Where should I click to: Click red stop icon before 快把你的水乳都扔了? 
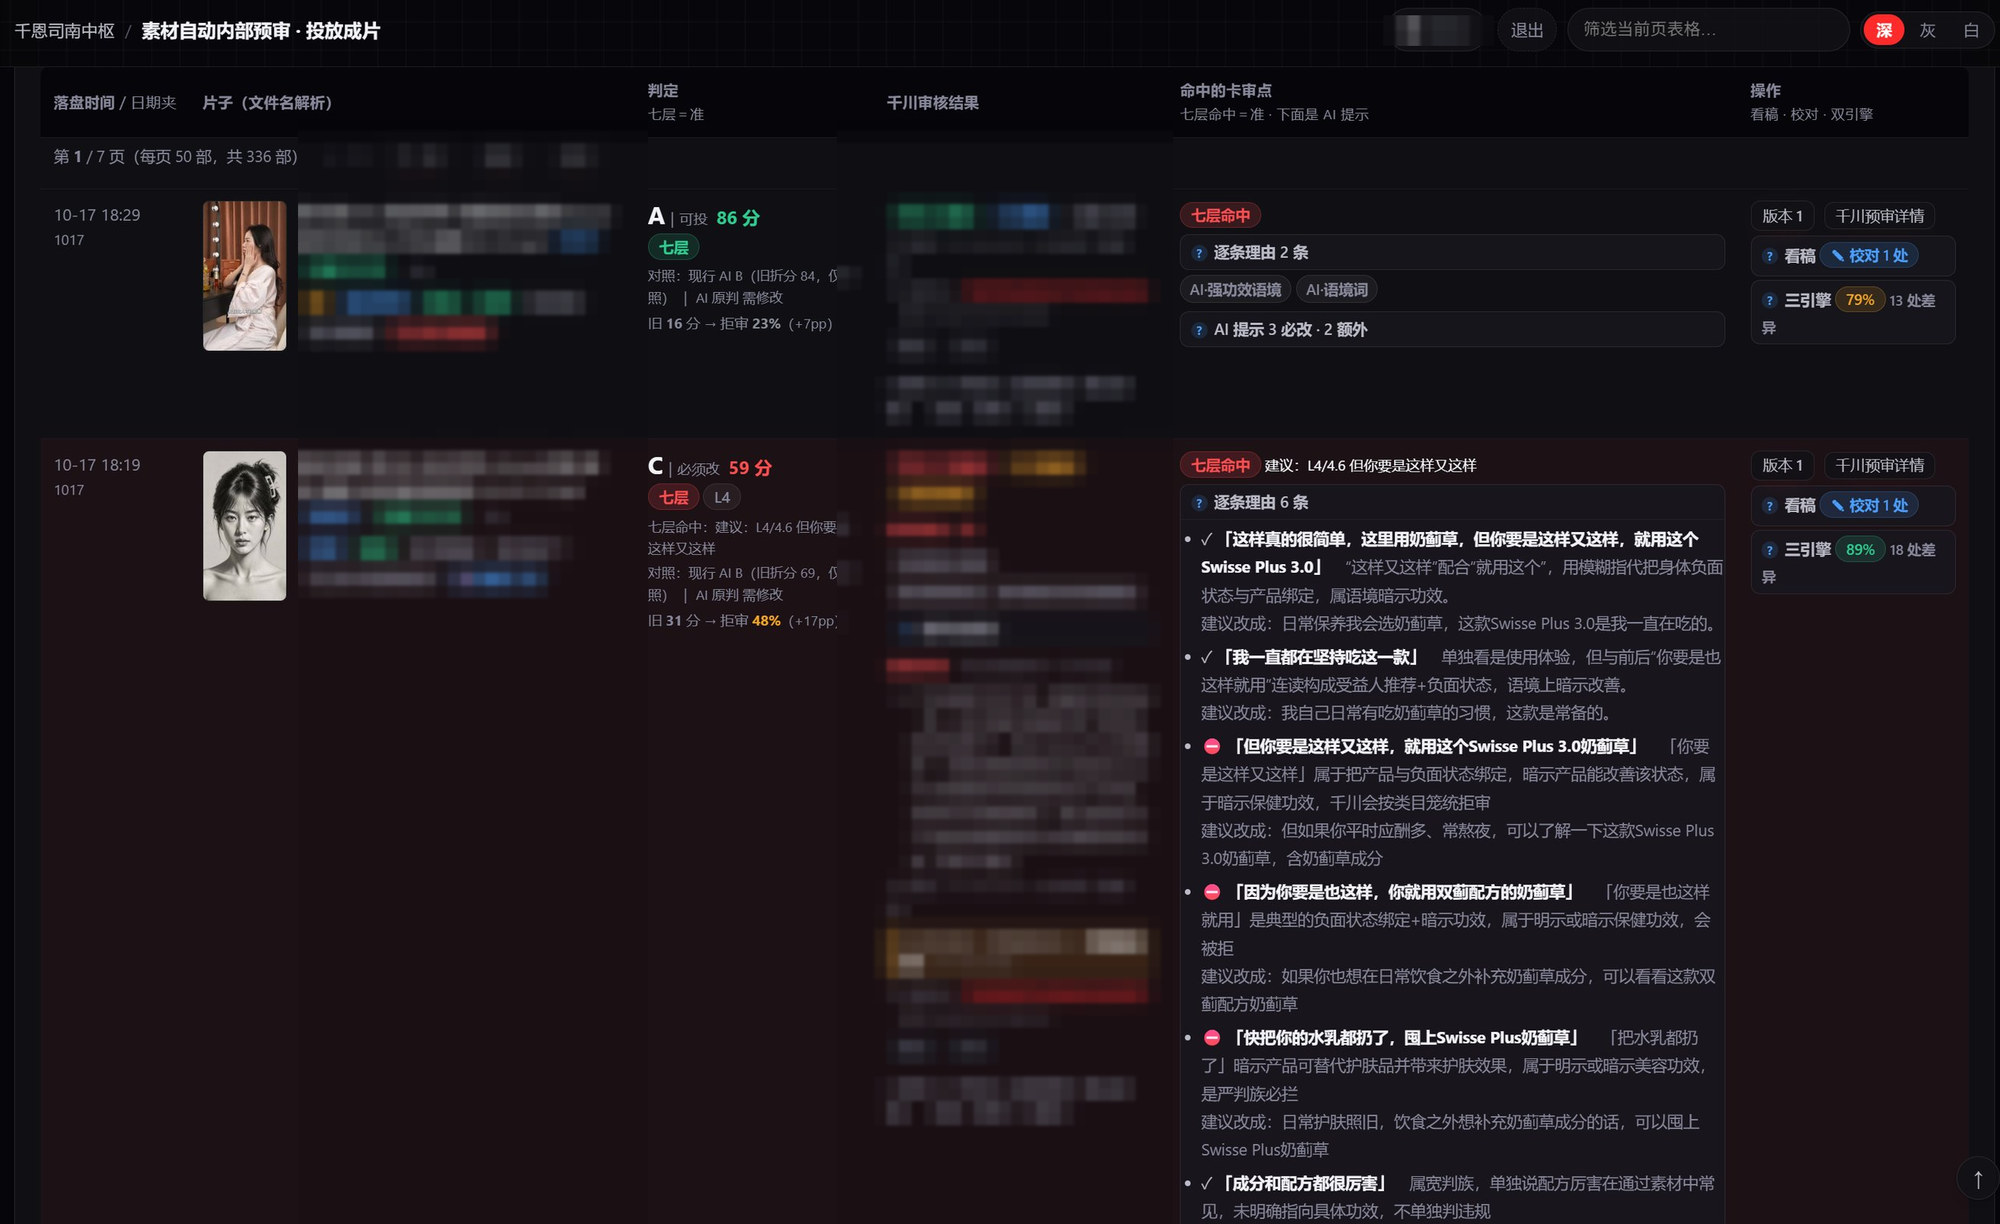(x=1212, y=1038)
